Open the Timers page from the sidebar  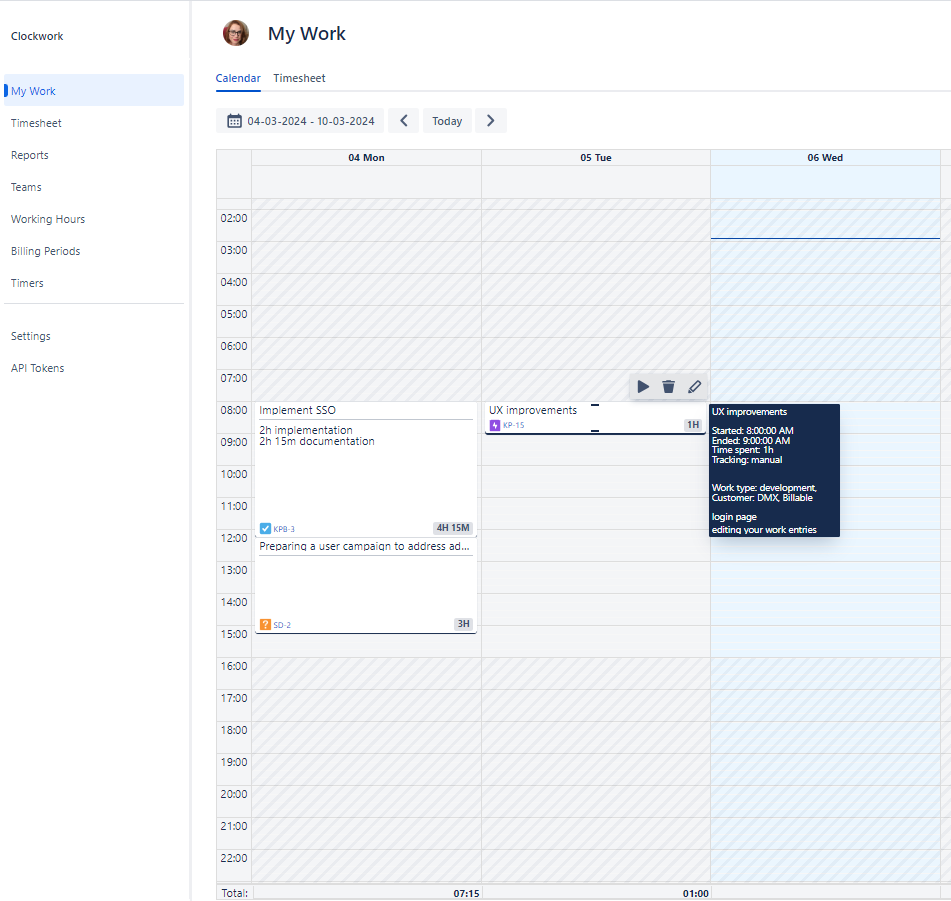pyautogui.click(x=27, y=283)
